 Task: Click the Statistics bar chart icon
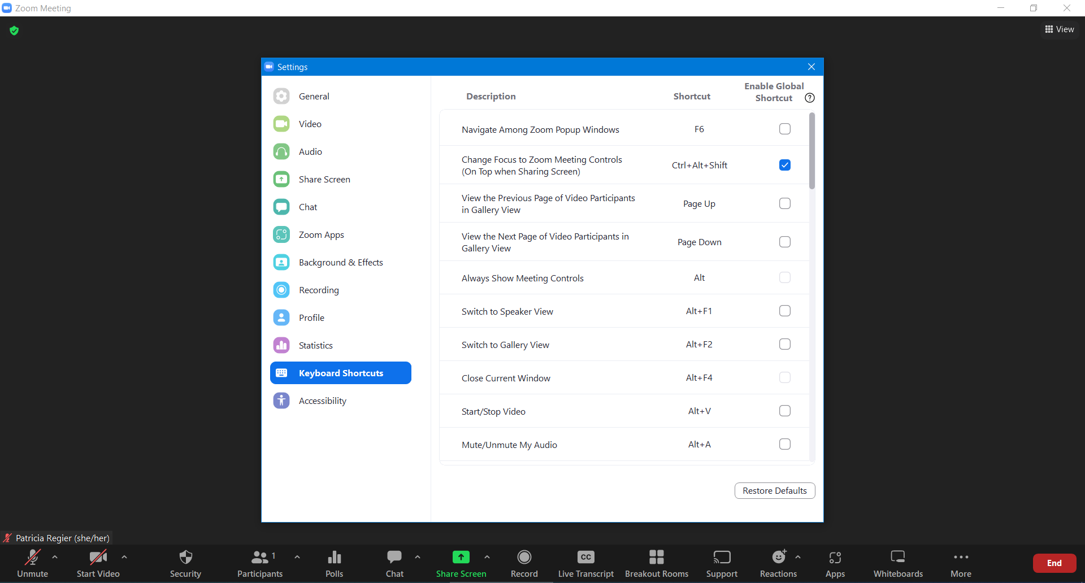[281, 345]
